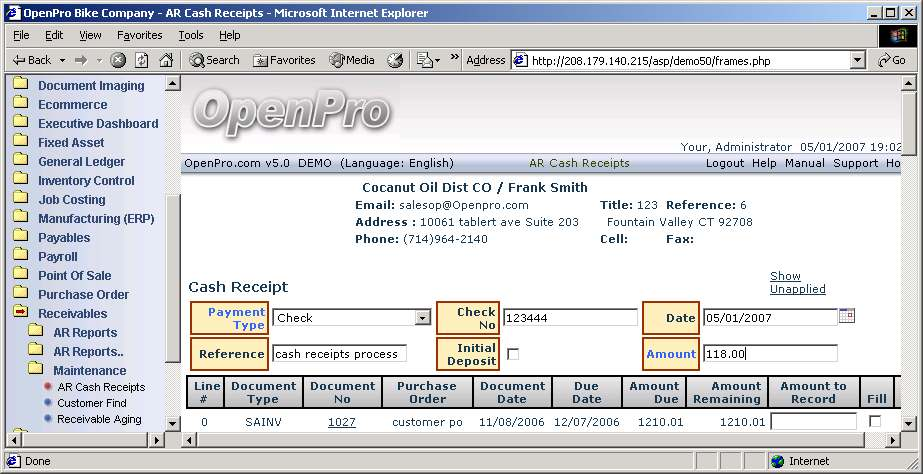
Task: Click the Amount input field
Action: pos(769,354)
